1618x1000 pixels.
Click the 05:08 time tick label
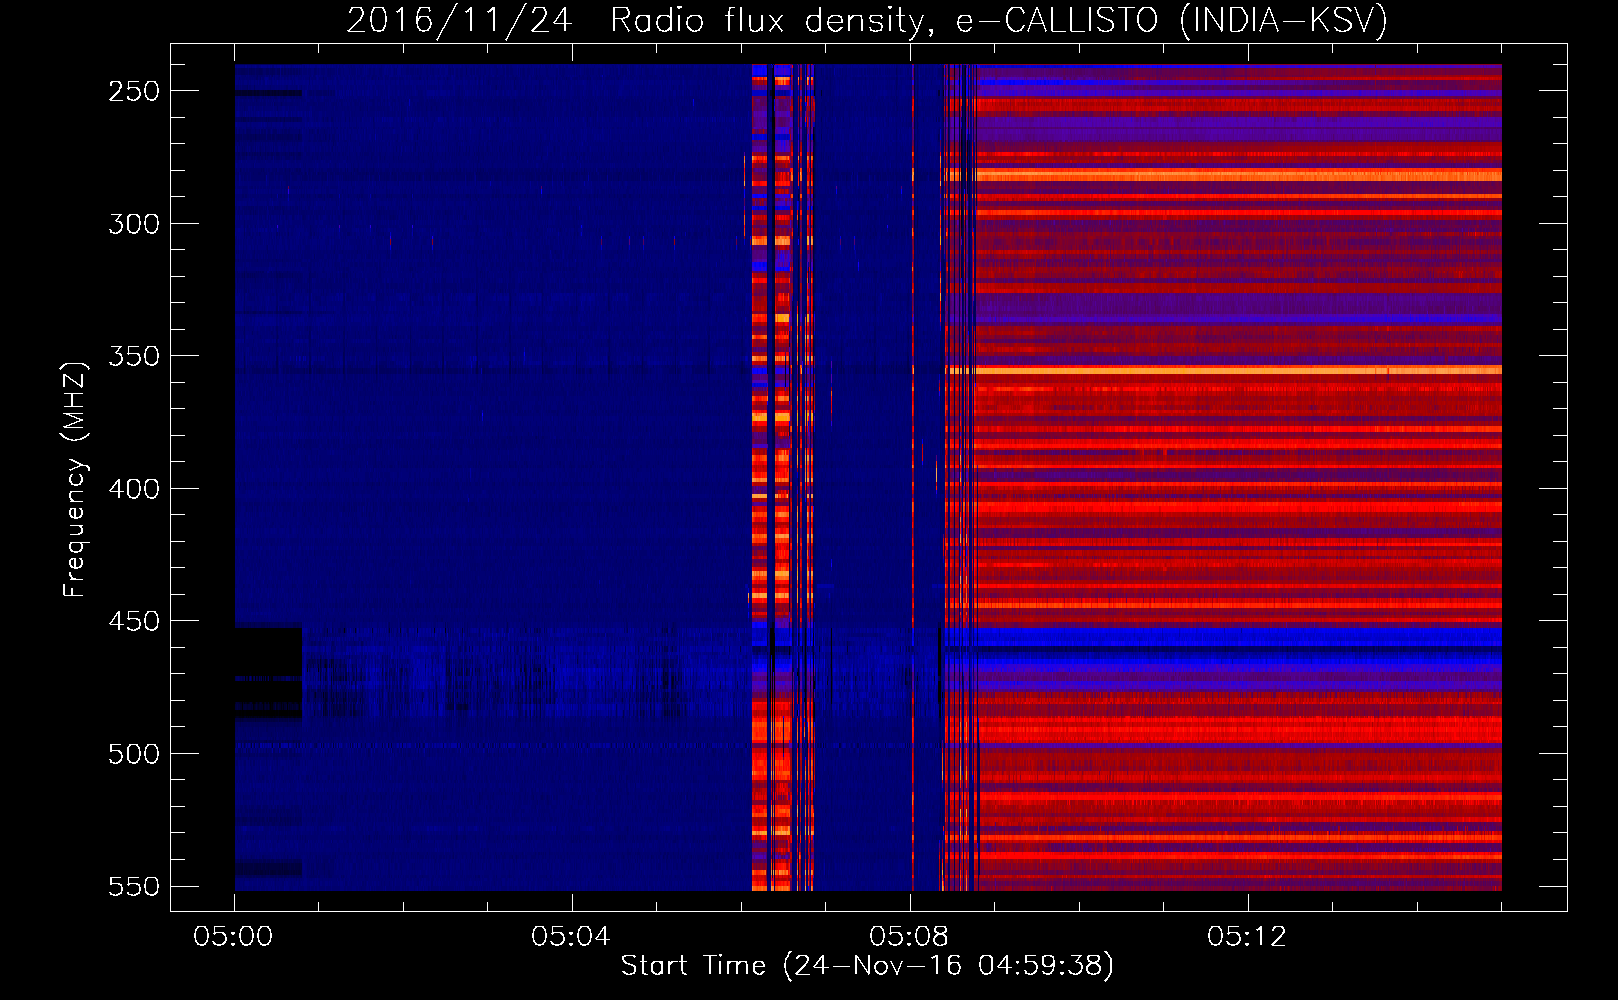pos(909,937)
